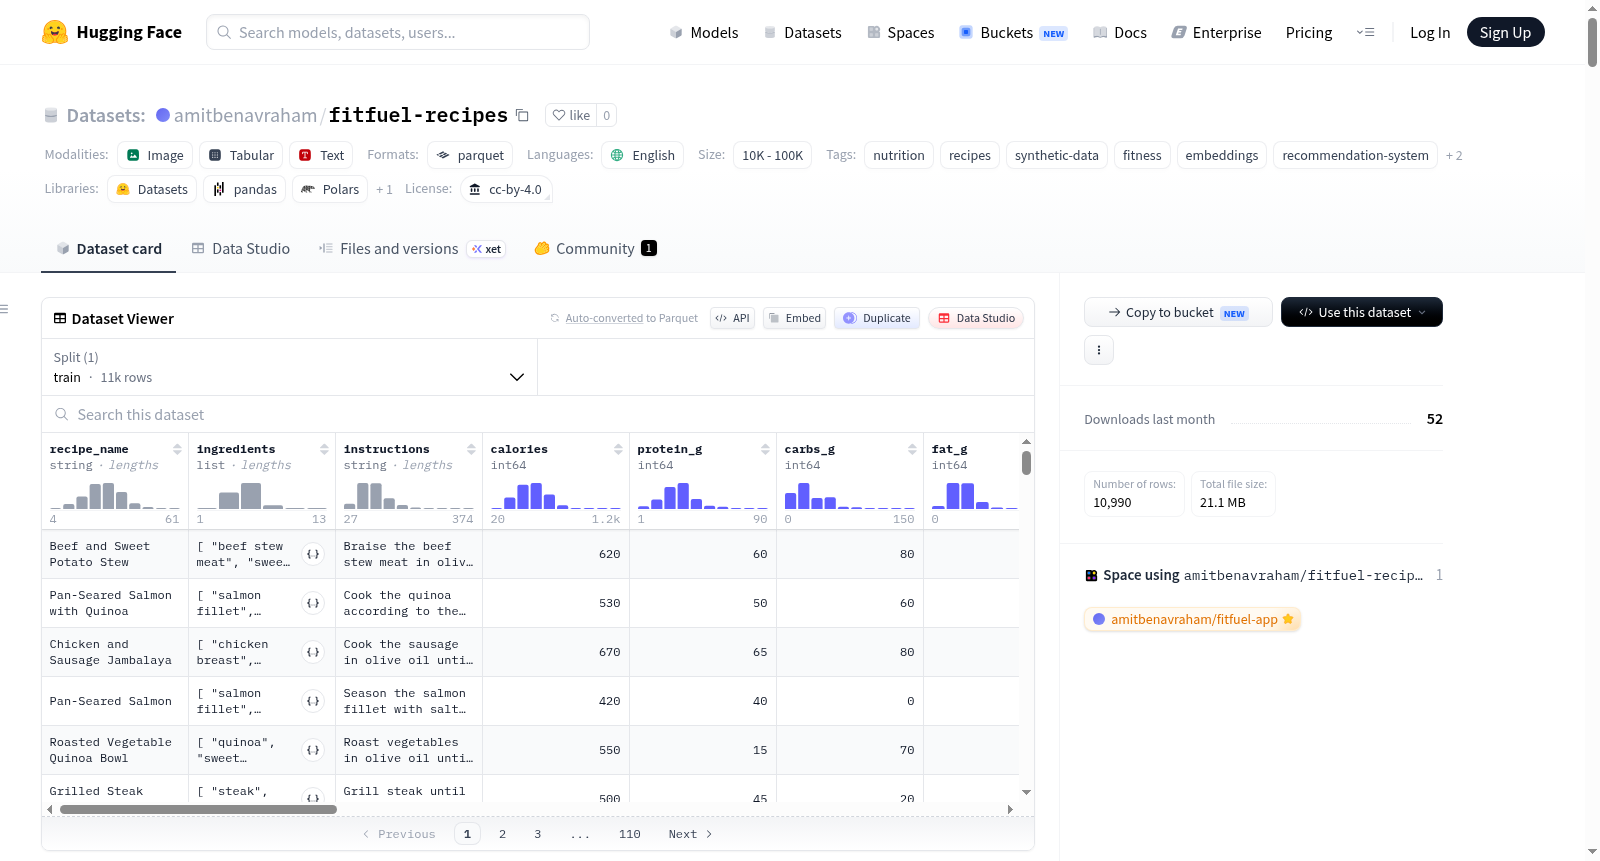This screenshot has height=861, width=1600.
Task: Open the pandas library tag
Action: click(245, 189)
